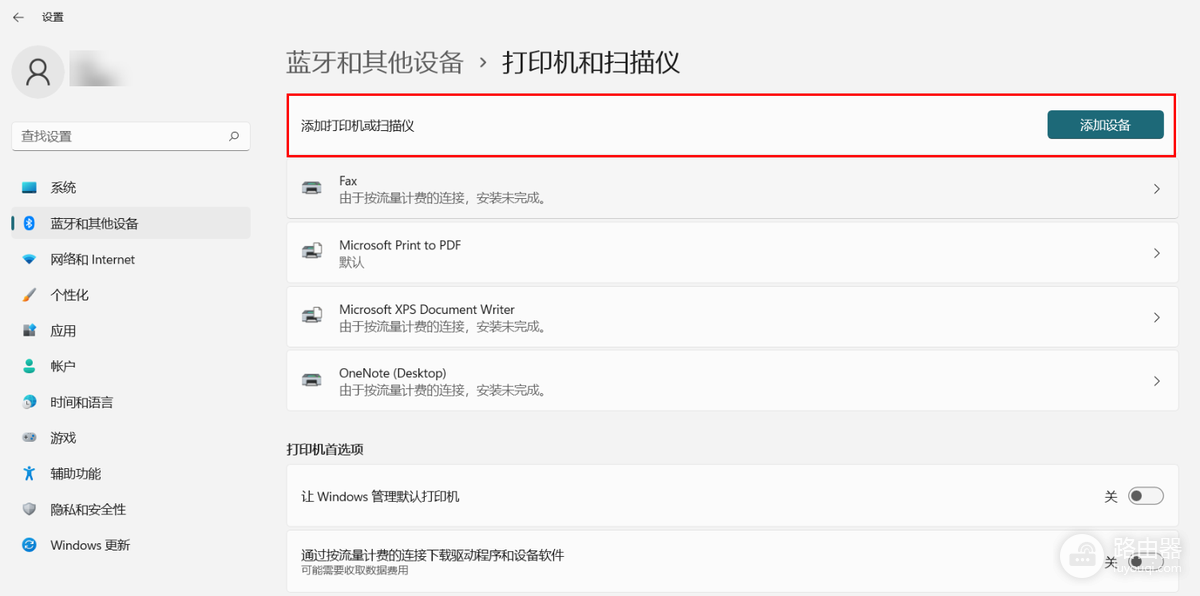Expand Microsoft XPS Document Writer chevron
This screenshot has width=1200, height=596.
[x=1157, y=317]
